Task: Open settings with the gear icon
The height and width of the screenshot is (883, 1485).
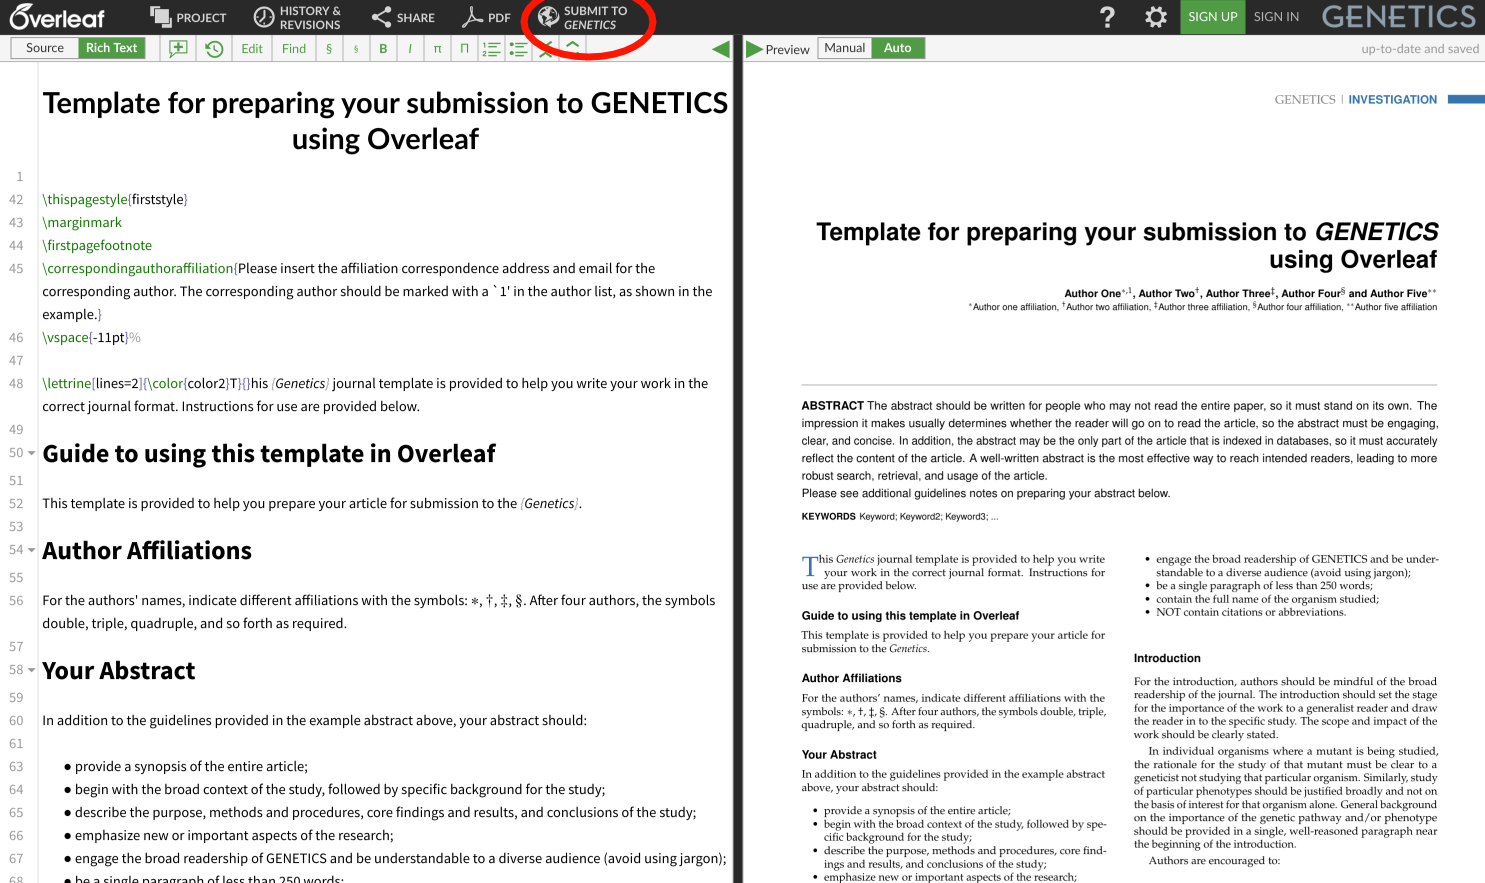Action: click(x=1156, y=17)
